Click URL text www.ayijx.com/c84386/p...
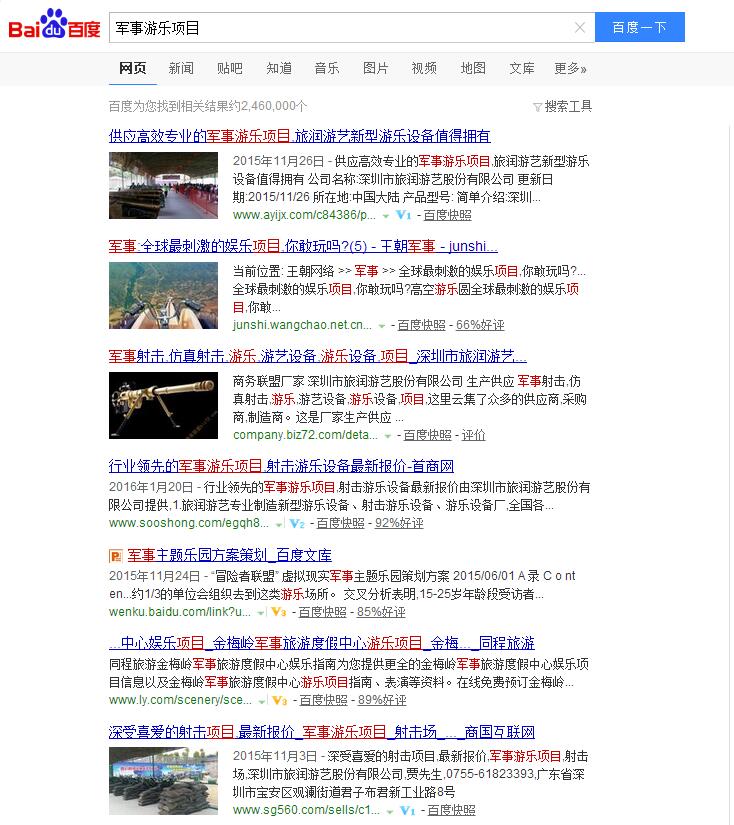The image size is (734, 825). point(304,215)
